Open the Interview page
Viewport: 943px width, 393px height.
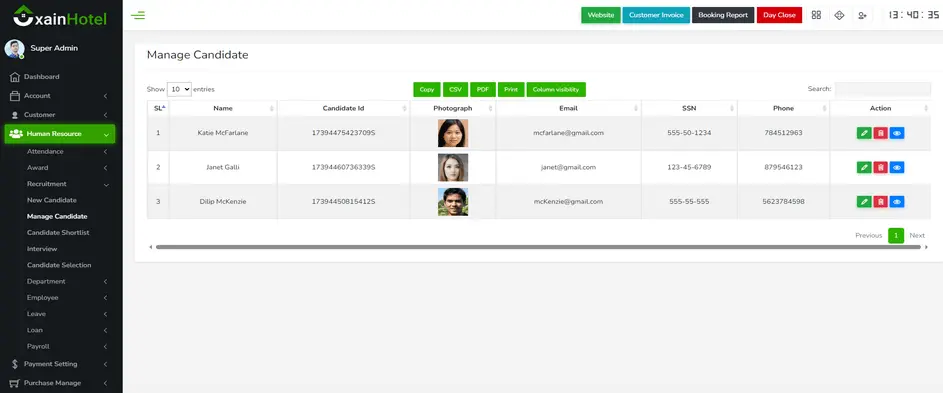42,249
